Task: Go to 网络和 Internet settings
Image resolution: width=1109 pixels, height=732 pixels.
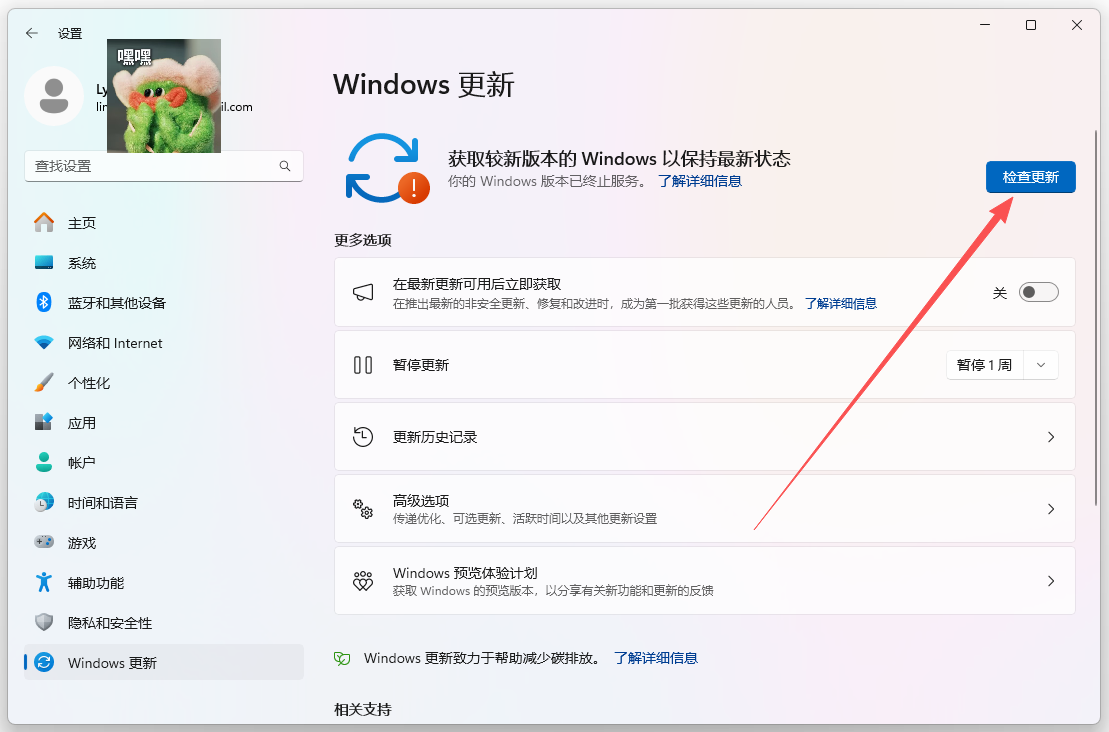Action: click(x=164, y=343)
